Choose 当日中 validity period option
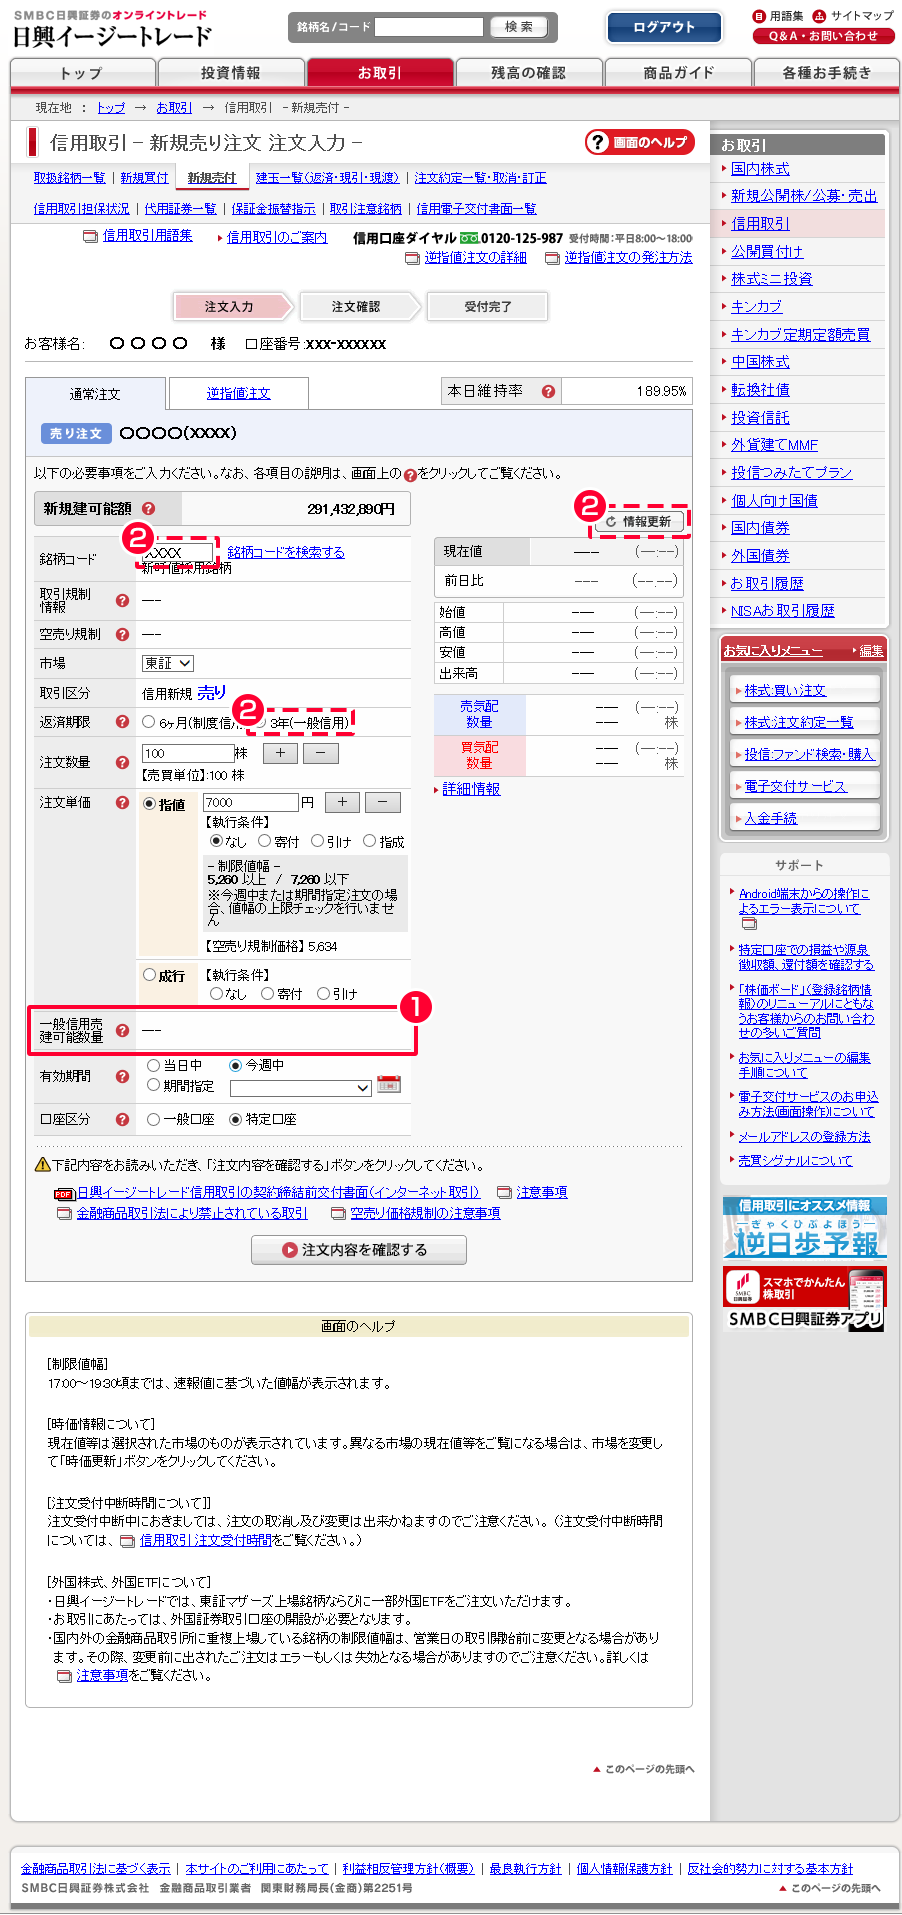This screenshot has height=1915, width=902. pos(154,1066)
